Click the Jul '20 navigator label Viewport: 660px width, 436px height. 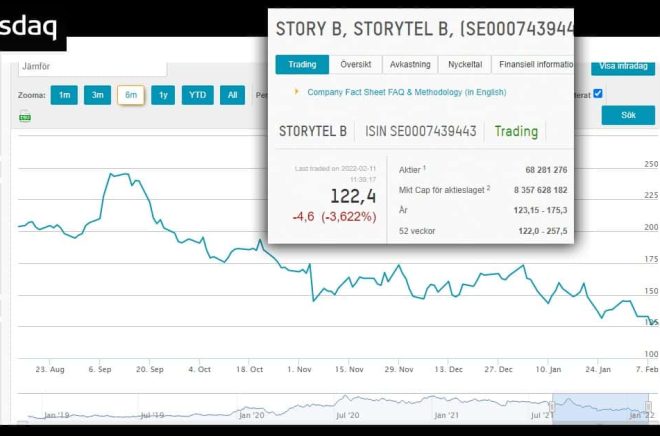pos(347,415)
